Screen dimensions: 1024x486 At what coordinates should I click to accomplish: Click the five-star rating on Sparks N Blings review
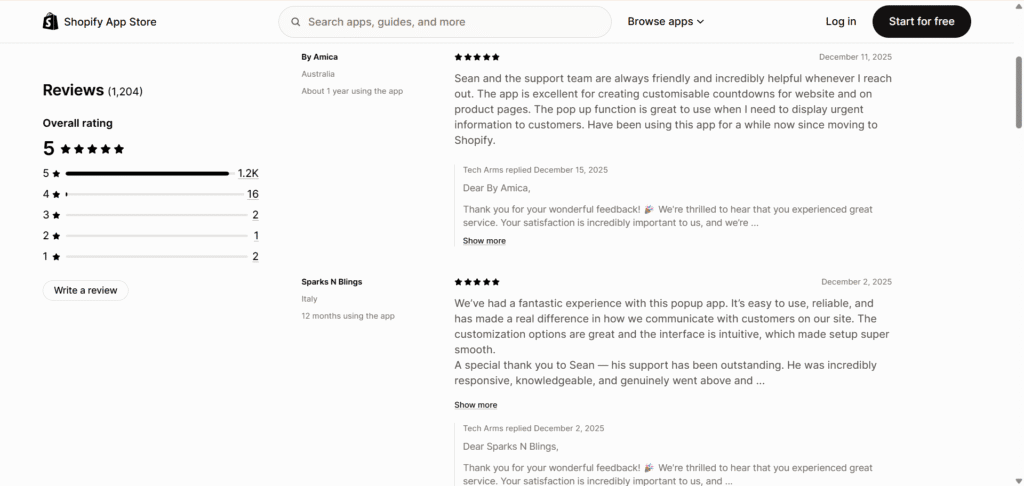point(477,282)
